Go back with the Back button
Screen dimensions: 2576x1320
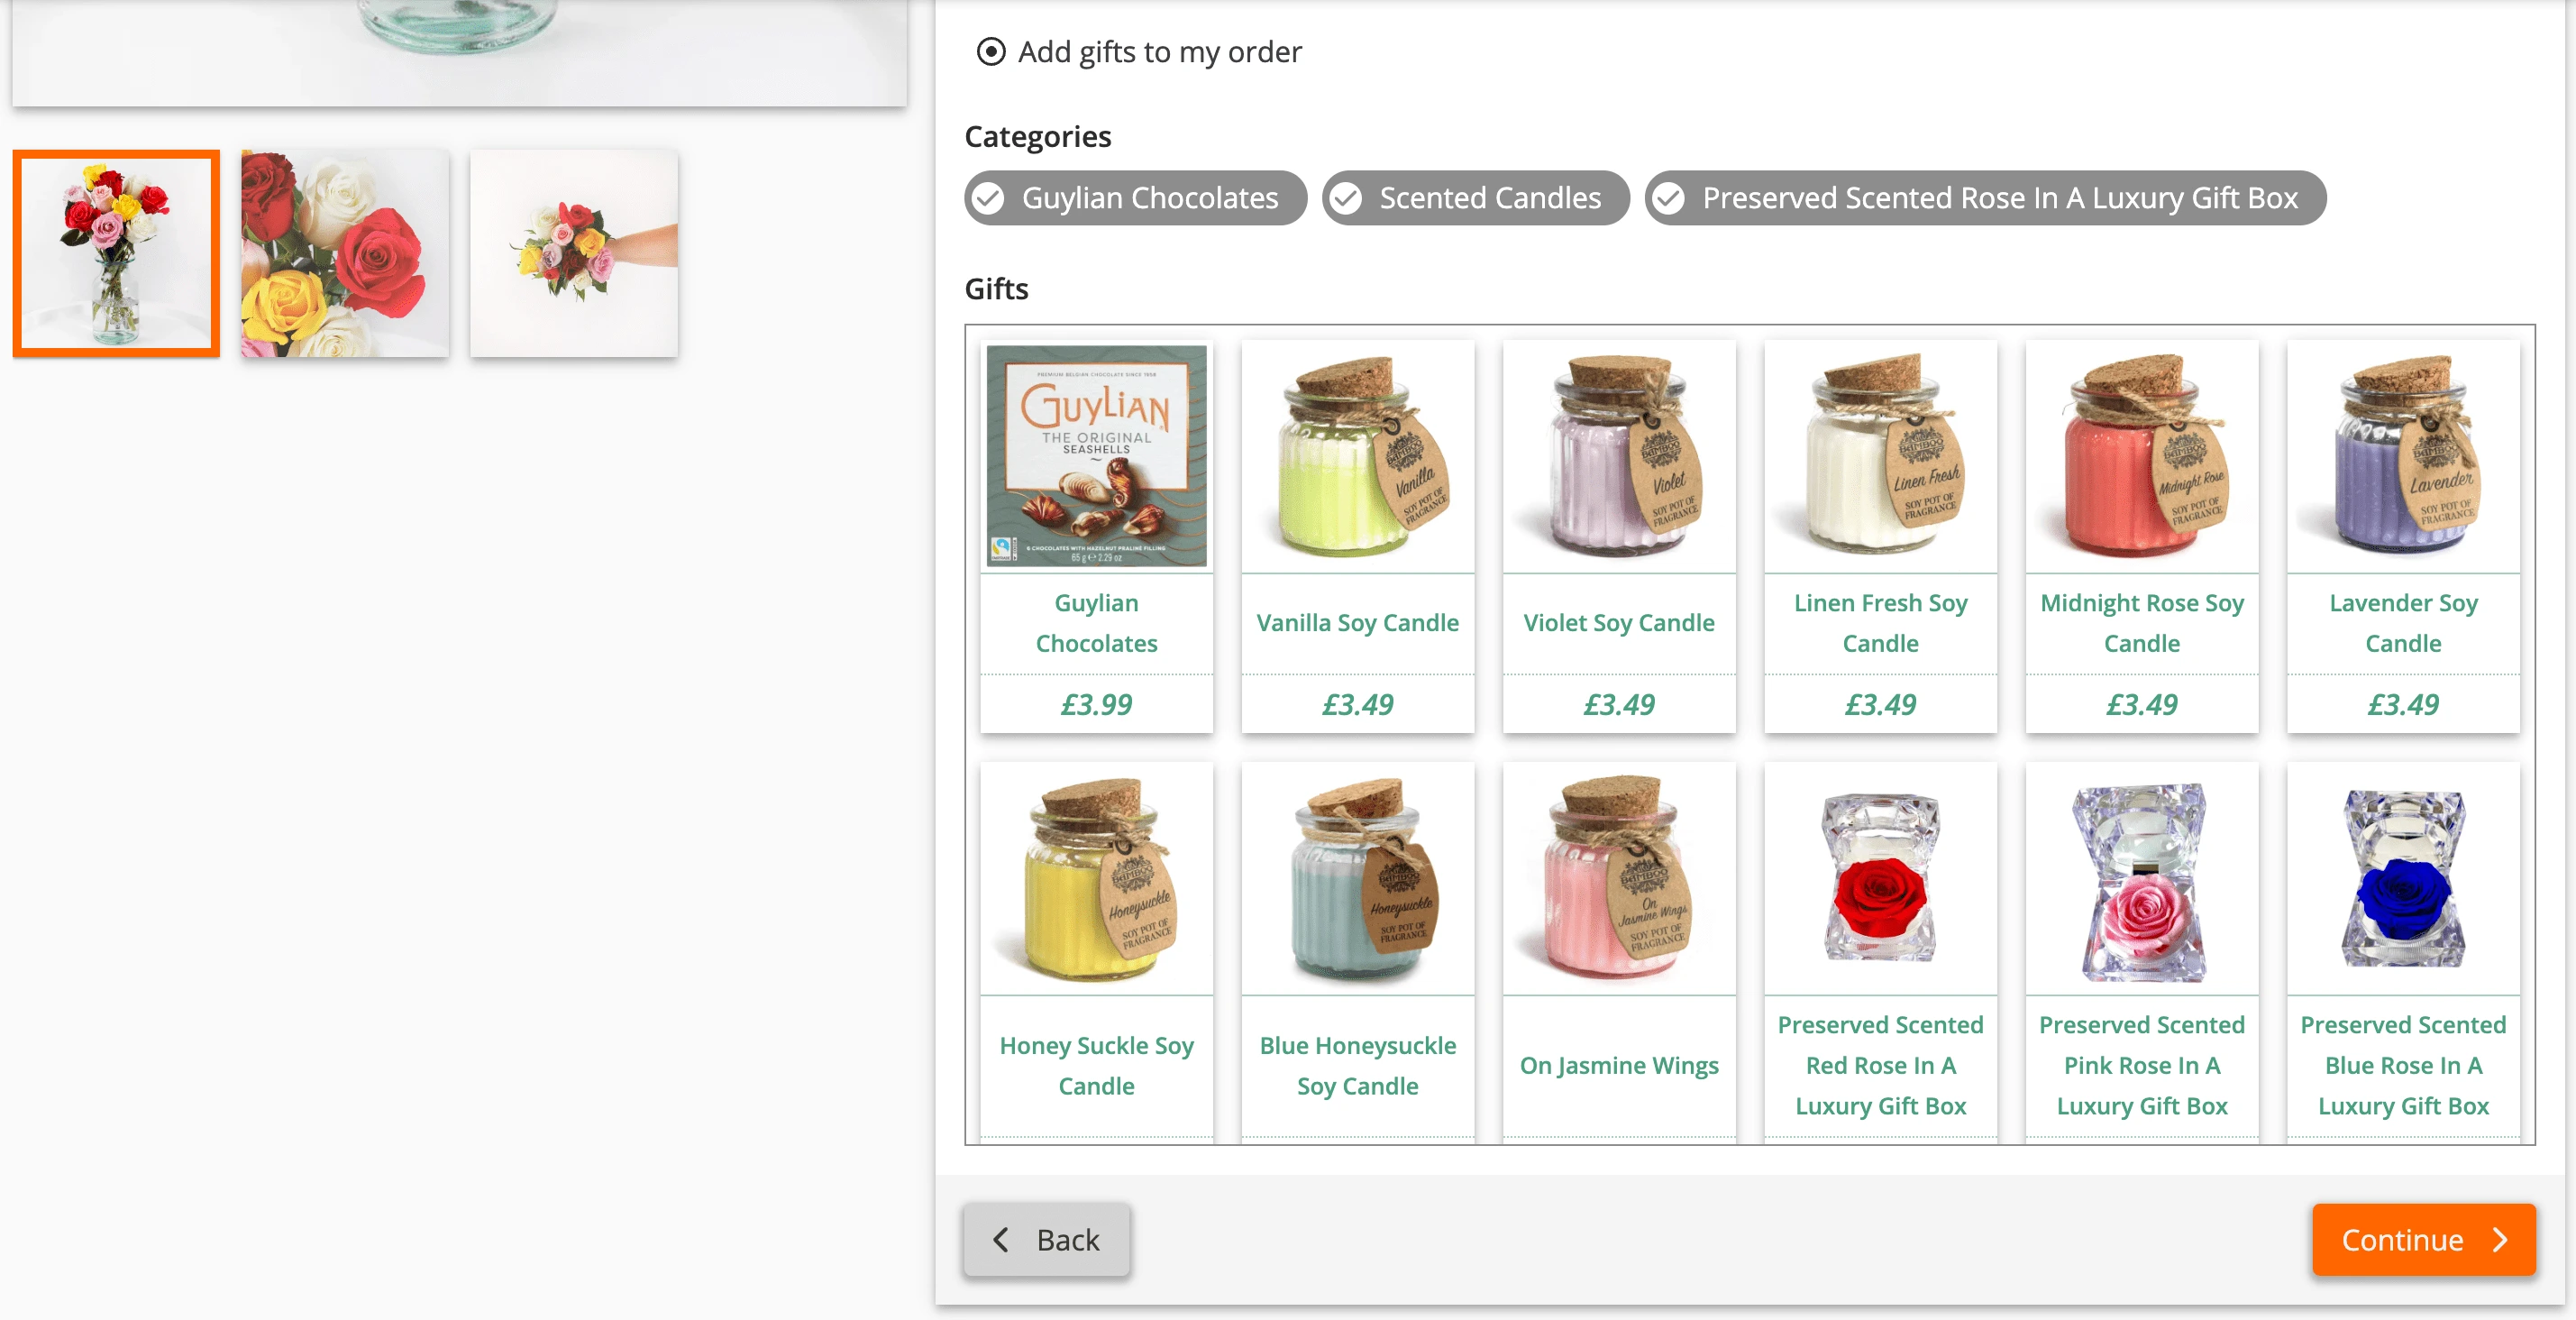[x=1046, y=1240]
